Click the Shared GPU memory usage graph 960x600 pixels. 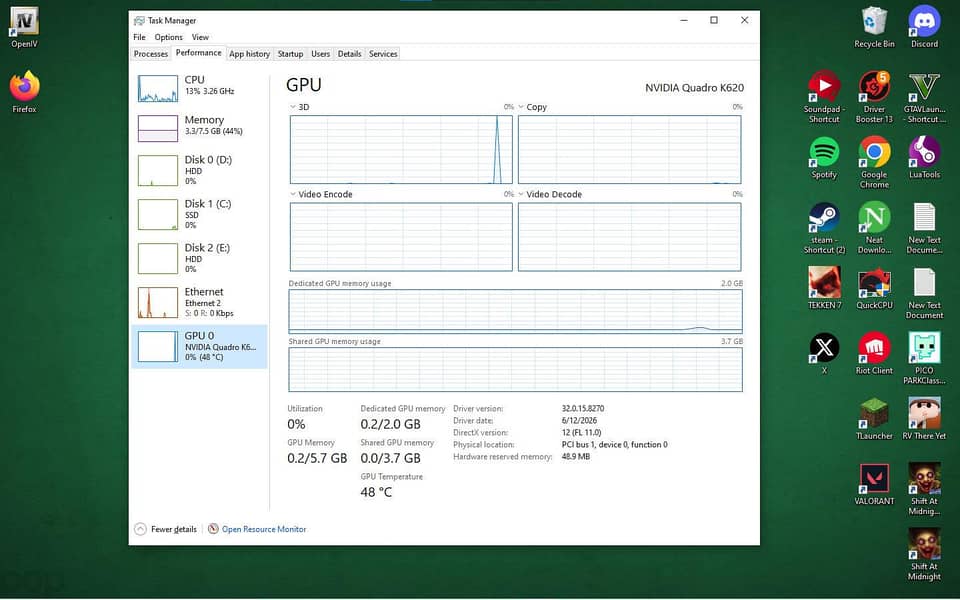click(x=515, y=369)
